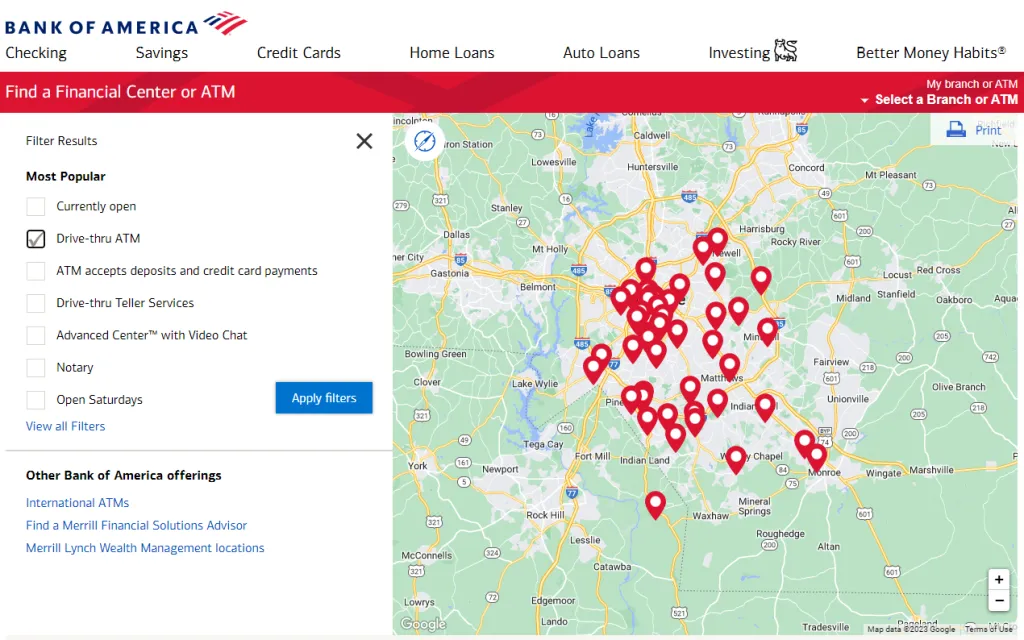Uncheck the Drive-thru ATM filter
1024x640 pixels.
click(35, 239)
